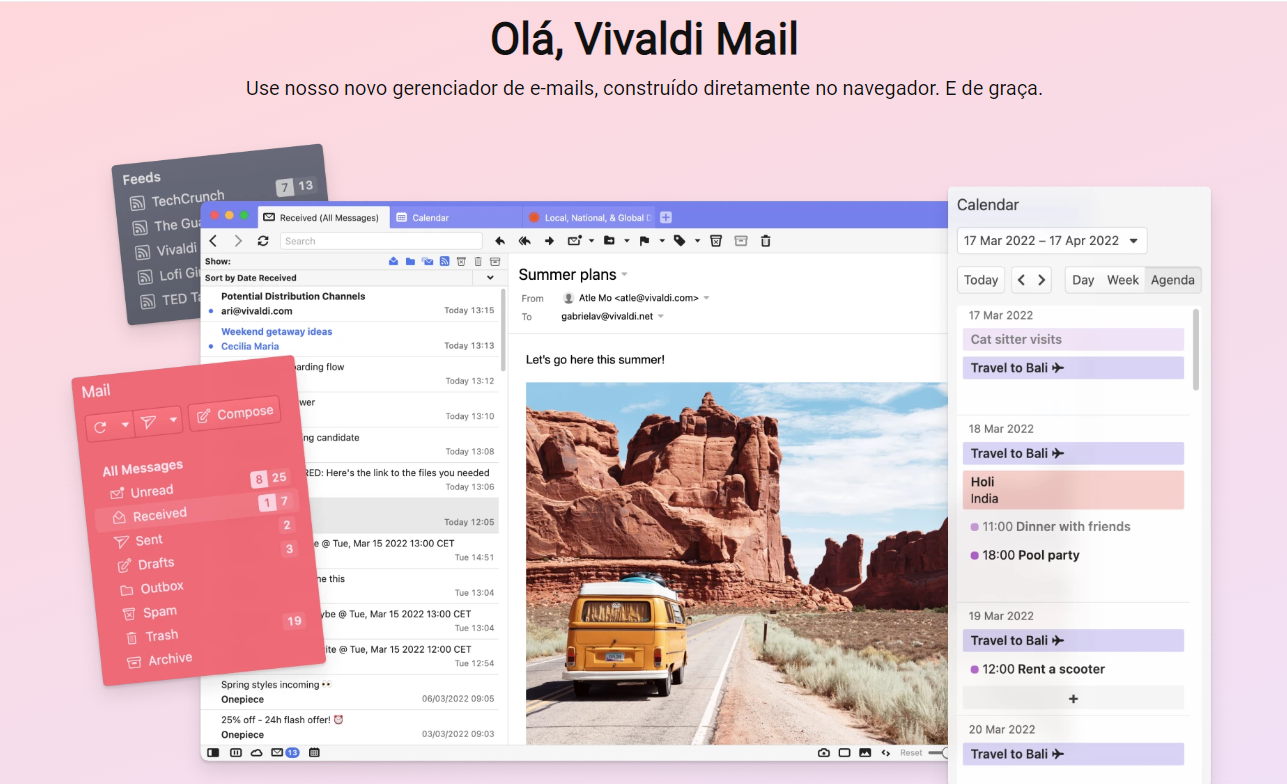The width and height of the screenshot is (1287, 784).
Task: Select the Day calendar view
Action: [x=1083, y=280]
